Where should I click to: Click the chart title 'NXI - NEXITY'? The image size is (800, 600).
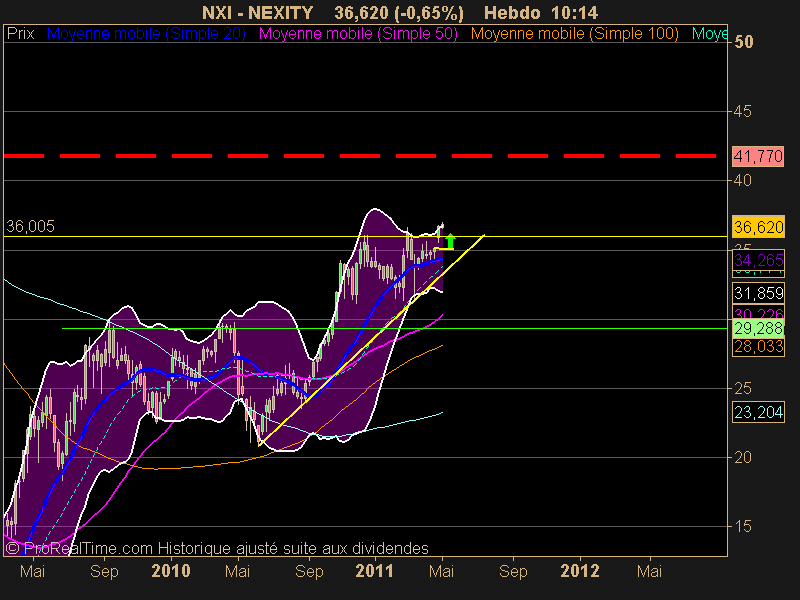[257, 13]
